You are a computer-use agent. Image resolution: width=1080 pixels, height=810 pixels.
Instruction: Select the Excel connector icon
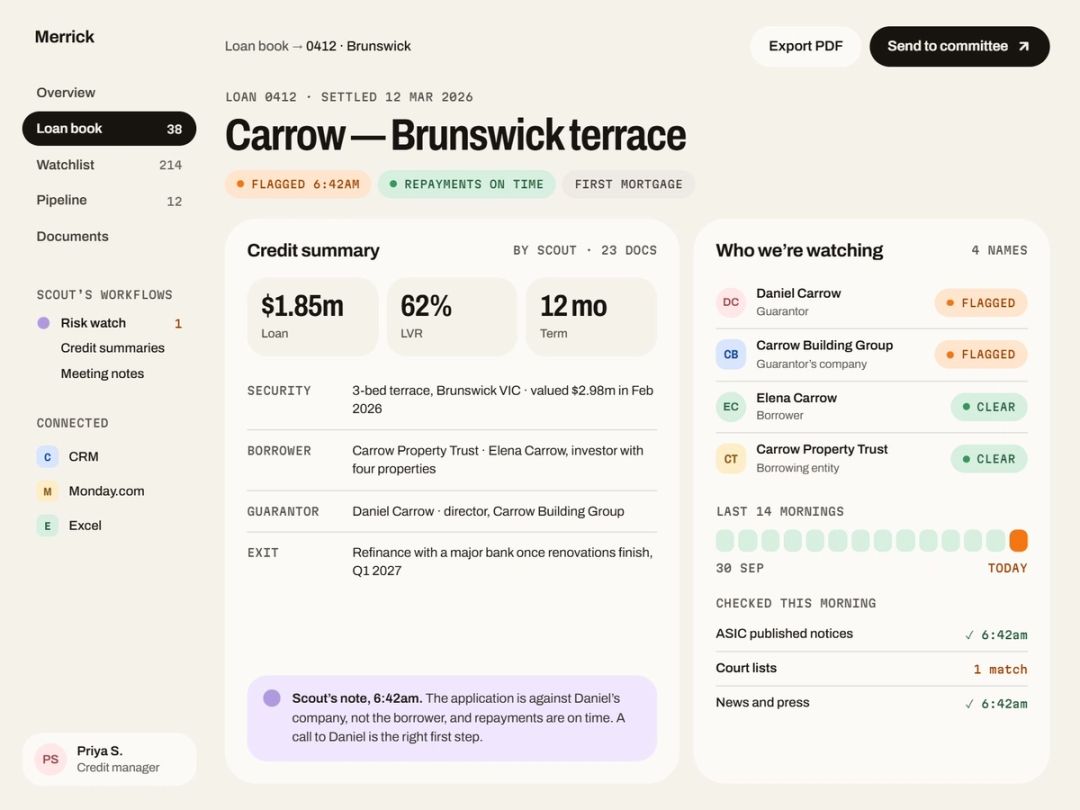click(48, 526)
